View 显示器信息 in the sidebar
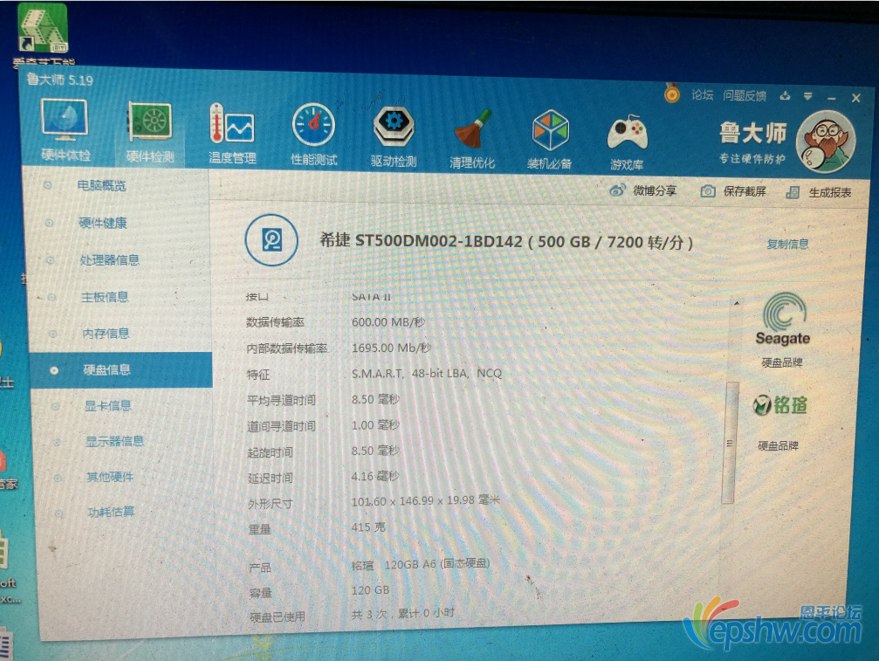Screen dimensions: 879x661 point(114,441)
